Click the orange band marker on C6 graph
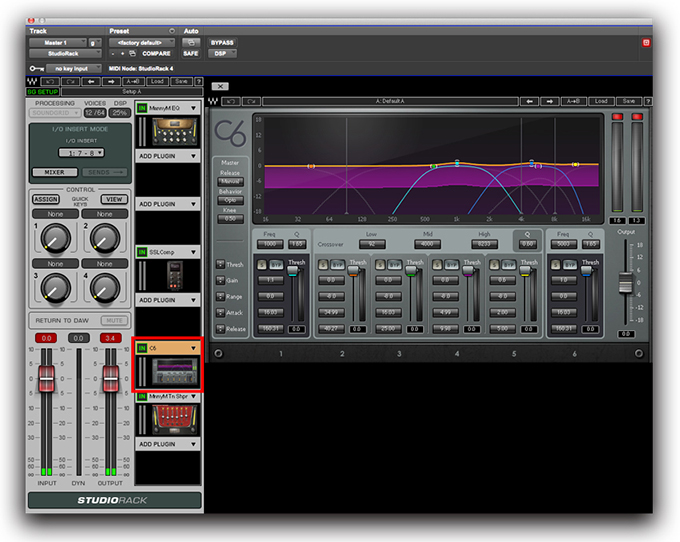The image size is (680, 542). tap(311, 166)
